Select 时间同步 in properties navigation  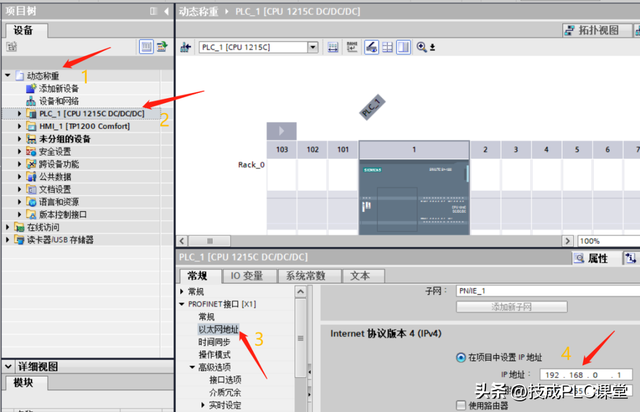[x=214, y=342]
